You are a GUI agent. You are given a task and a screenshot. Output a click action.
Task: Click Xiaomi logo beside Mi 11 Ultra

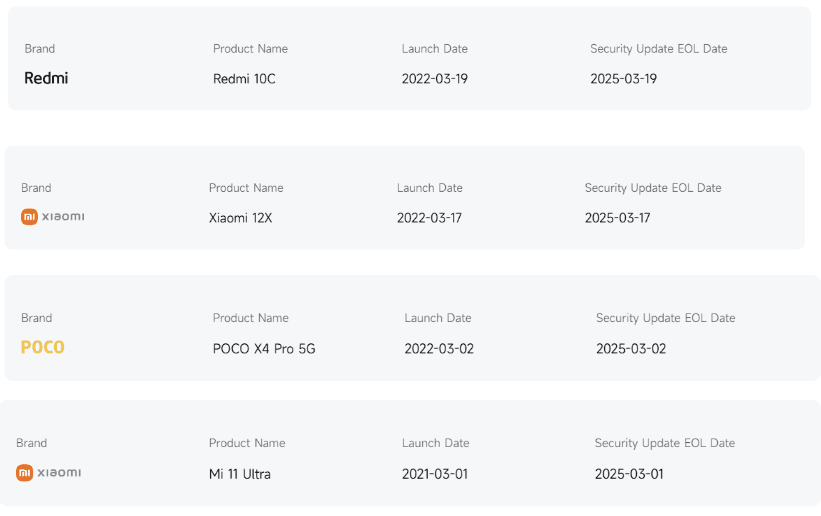pyautogui.click(x=49, y=473)
